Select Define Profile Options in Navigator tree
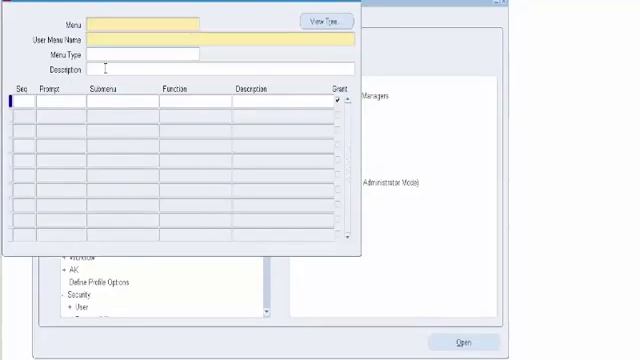Viewport: 640px width, 360px height. pyautogui.click(x=99, y=282)
